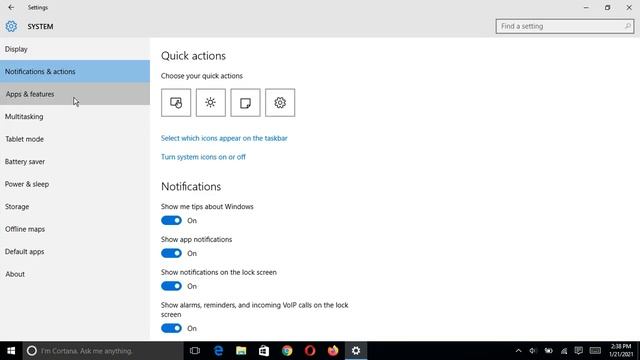Click the Find a setting search box
Viewport: 640px width, 360px height.
click(565, 26)
